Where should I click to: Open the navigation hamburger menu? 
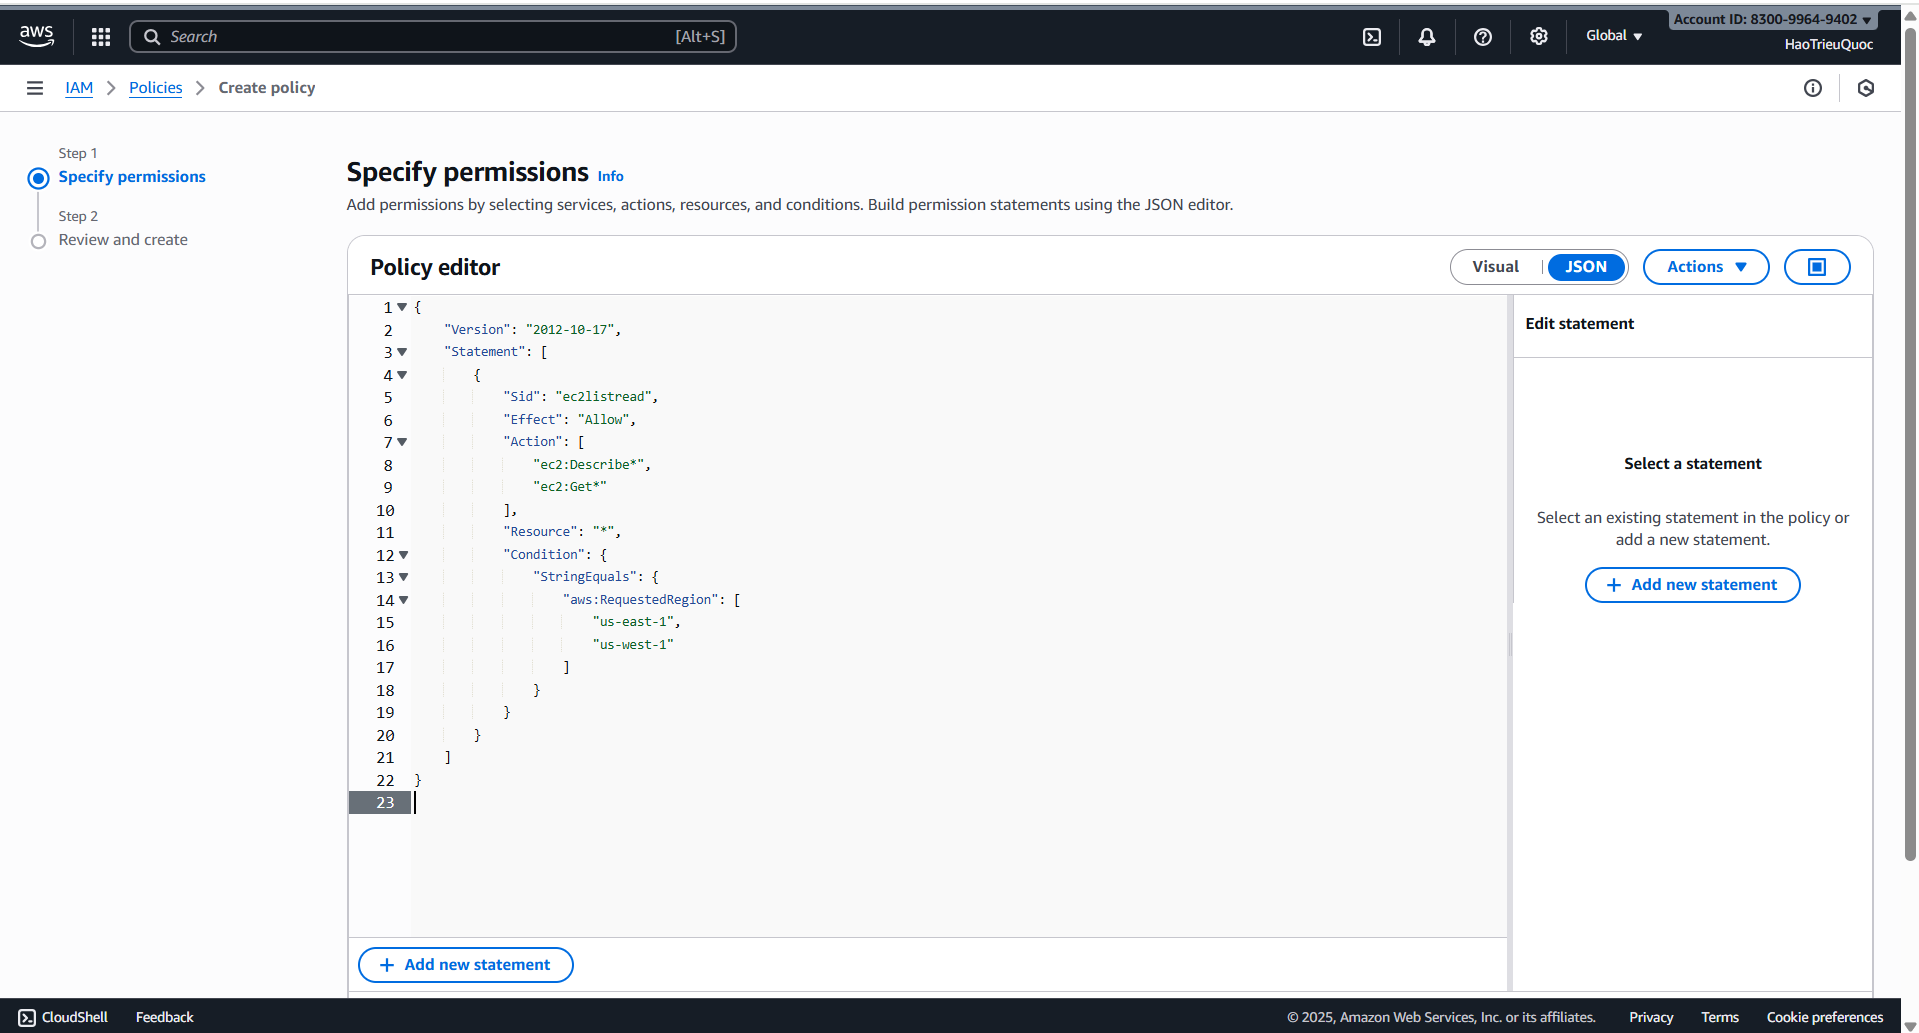point(35,88)
